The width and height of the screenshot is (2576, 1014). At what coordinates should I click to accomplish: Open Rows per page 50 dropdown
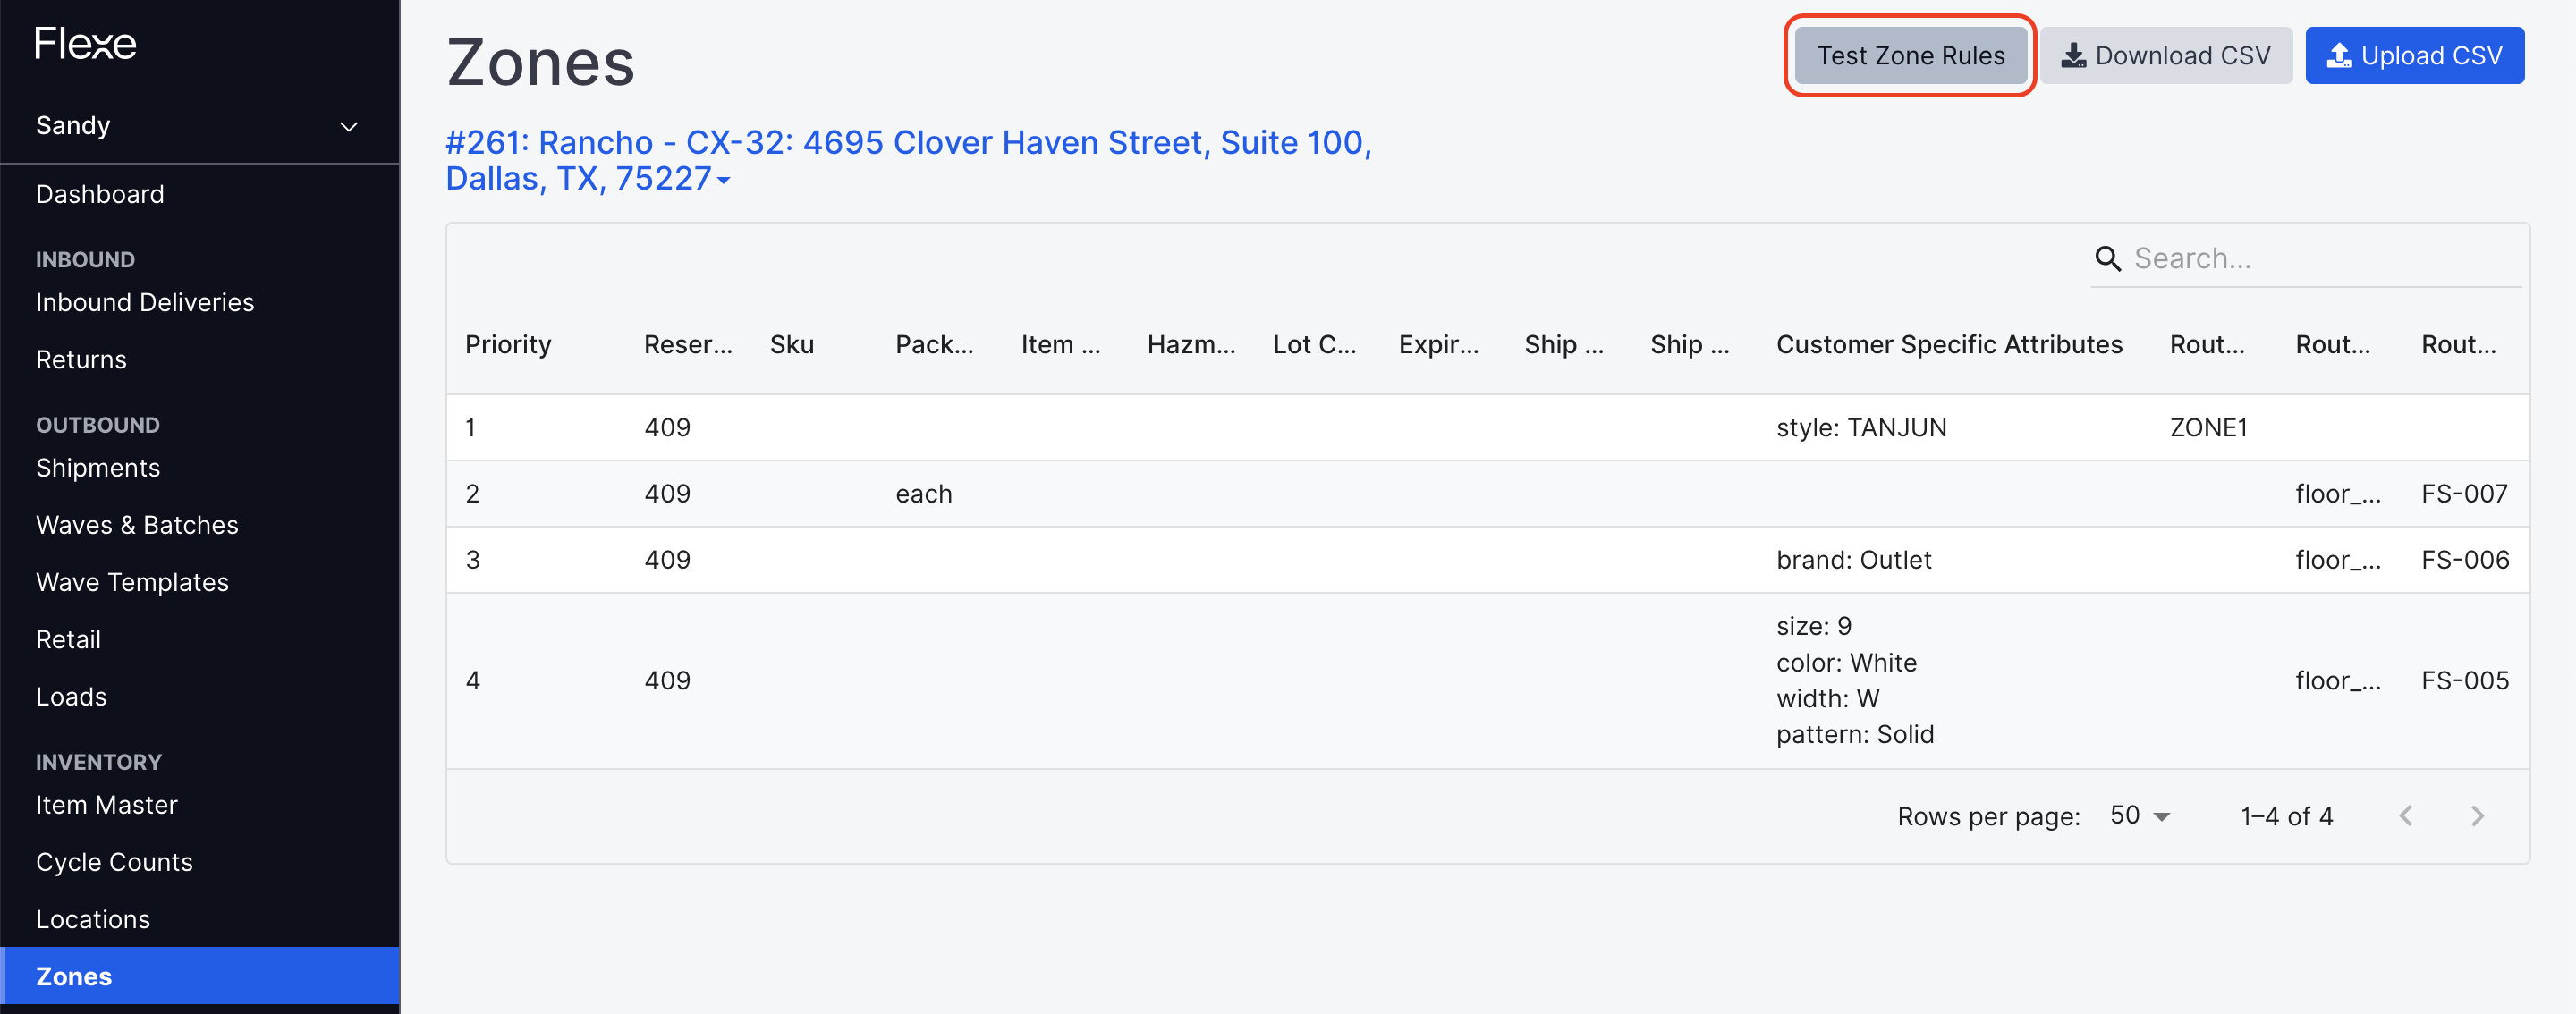point(2139,816)
